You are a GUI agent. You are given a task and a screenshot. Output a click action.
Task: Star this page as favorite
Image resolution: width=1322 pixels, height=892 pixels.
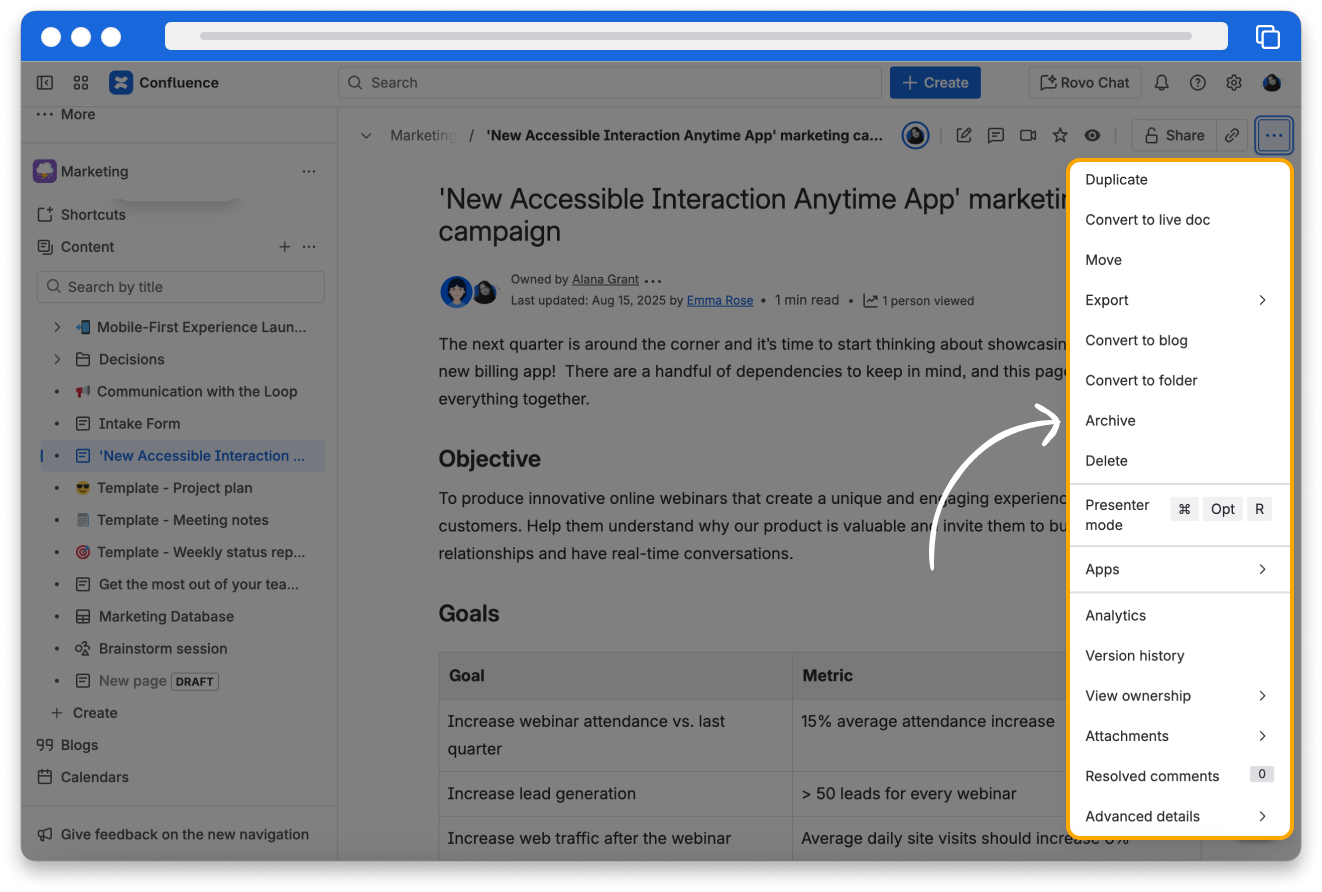1060,136
